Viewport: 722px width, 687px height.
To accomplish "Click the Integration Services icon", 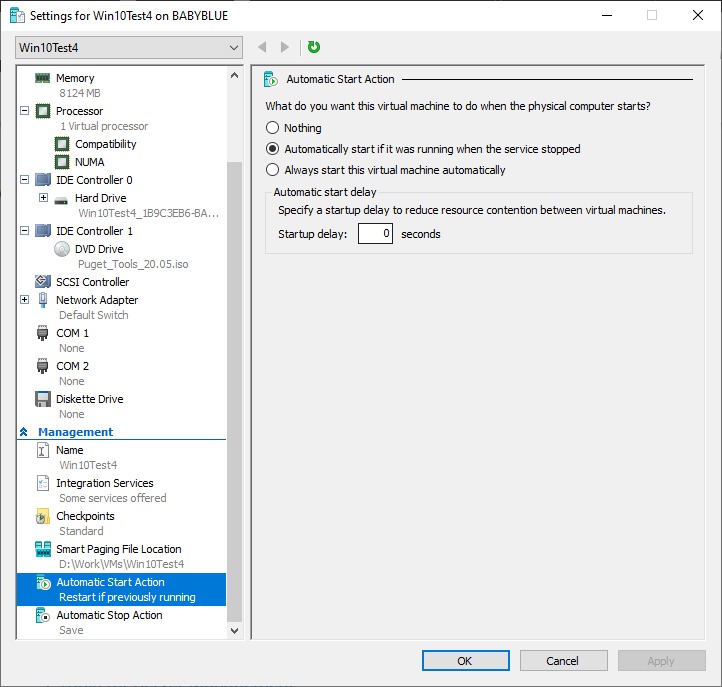I will pyautogui.click(x=43, y=483).
